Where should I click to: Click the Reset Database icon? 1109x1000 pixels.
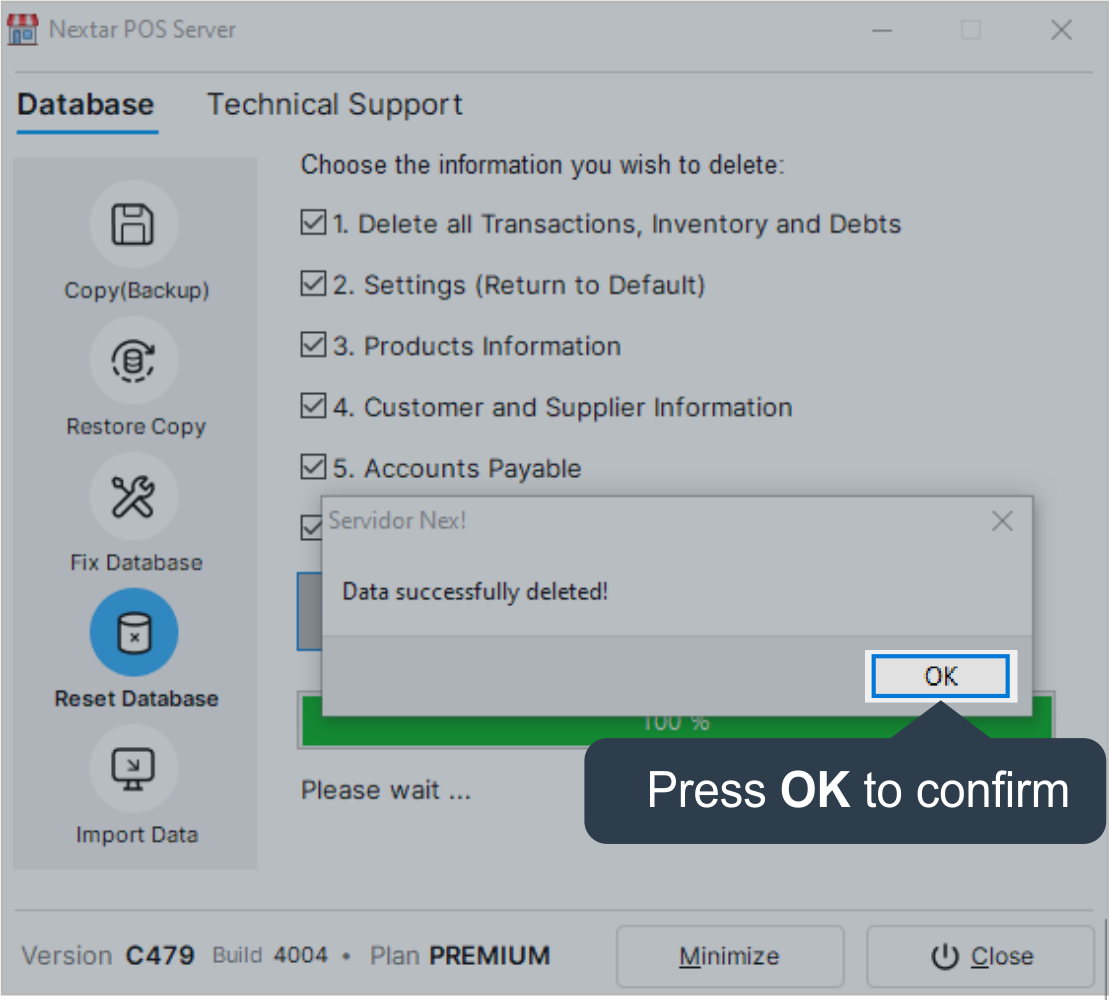point(134,632)
